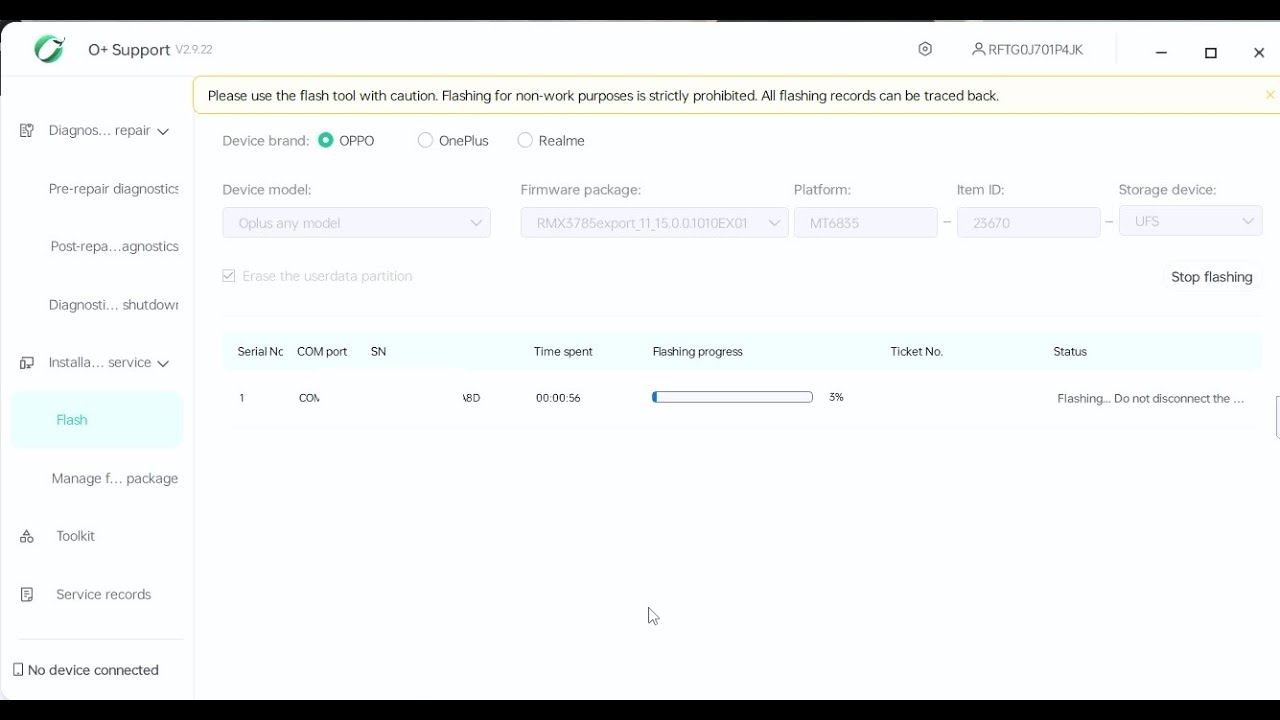Select the Realme device brand radio button
The height and width of the screenshot is (720, 1280).
[x=525, y=140]
